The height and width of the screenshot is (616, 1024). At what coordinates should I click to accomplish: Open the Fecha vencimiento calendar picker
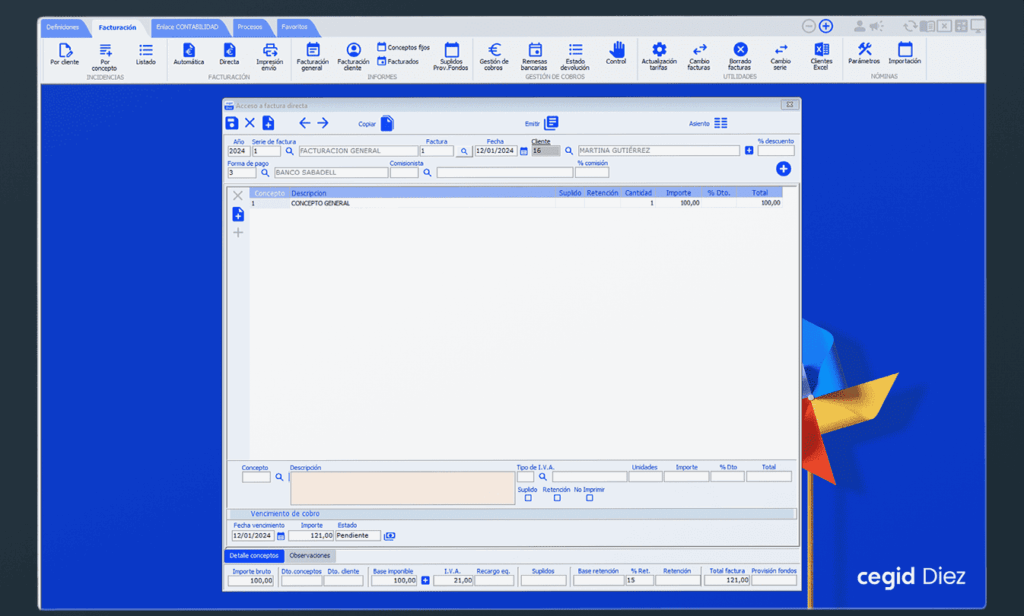click(281, 536)
